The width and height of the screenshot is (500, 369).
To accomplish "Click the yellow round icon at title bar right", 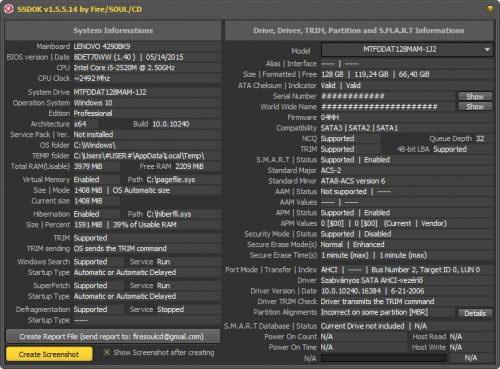I will click(x=490, y=9).
